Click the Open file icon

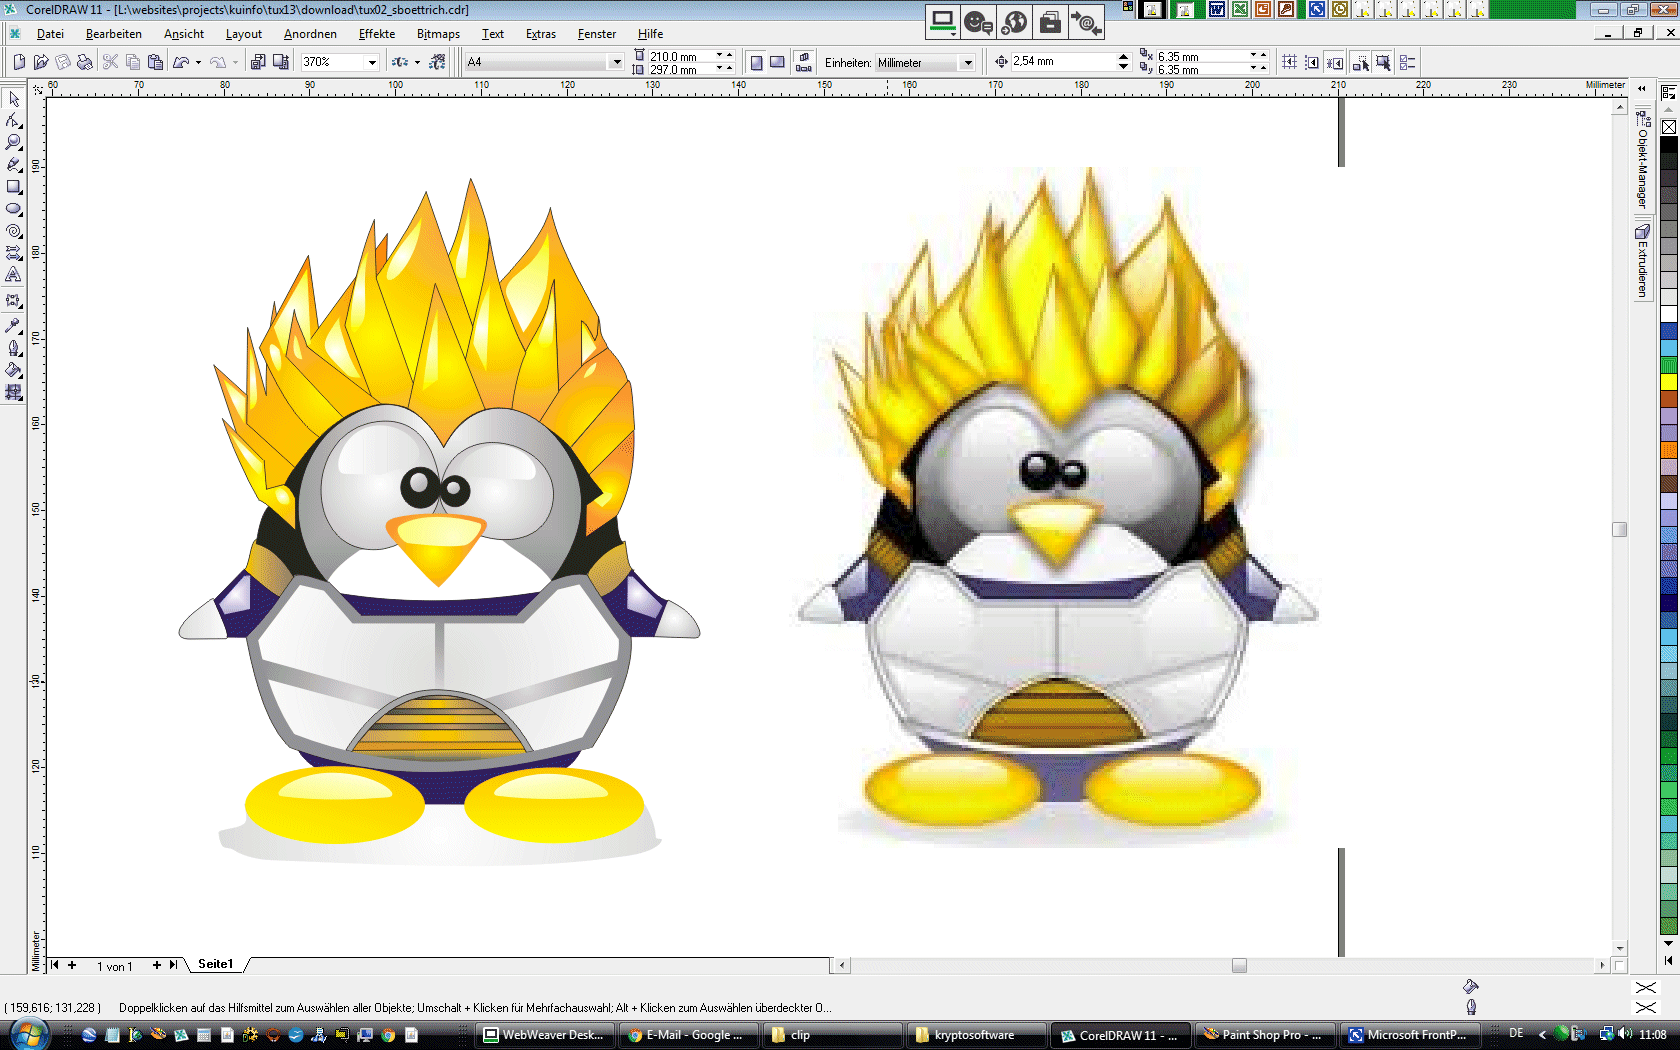click(x=41, y=62)
